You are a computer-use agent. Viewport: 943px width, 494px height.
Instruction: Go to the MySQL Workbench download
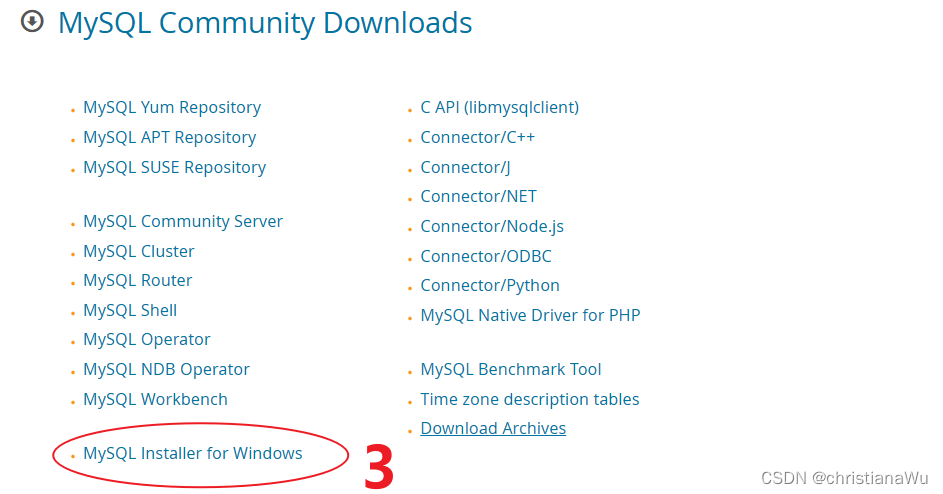[x=155, y=400]
